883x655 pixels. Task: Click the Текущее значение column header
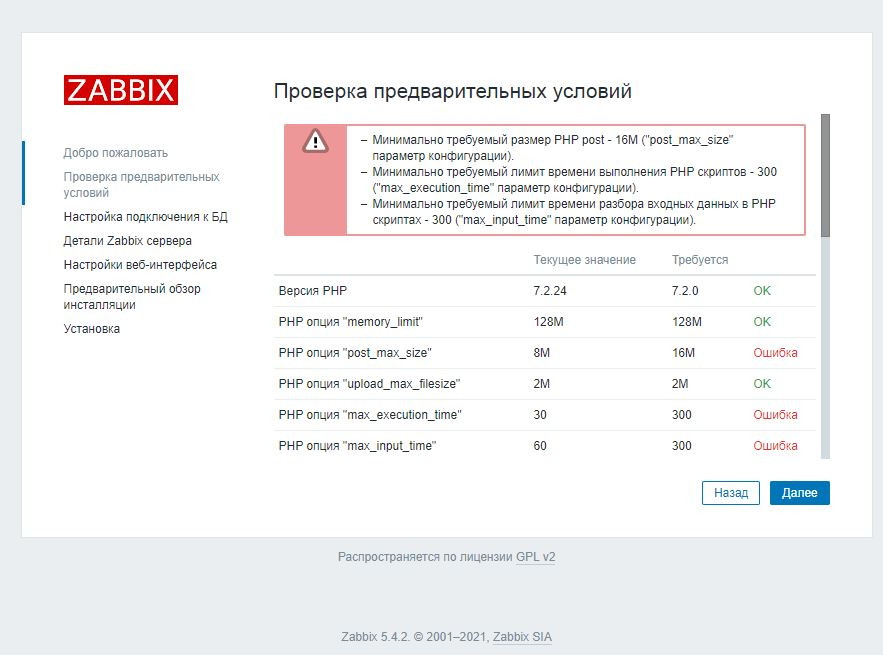[585, 260]
